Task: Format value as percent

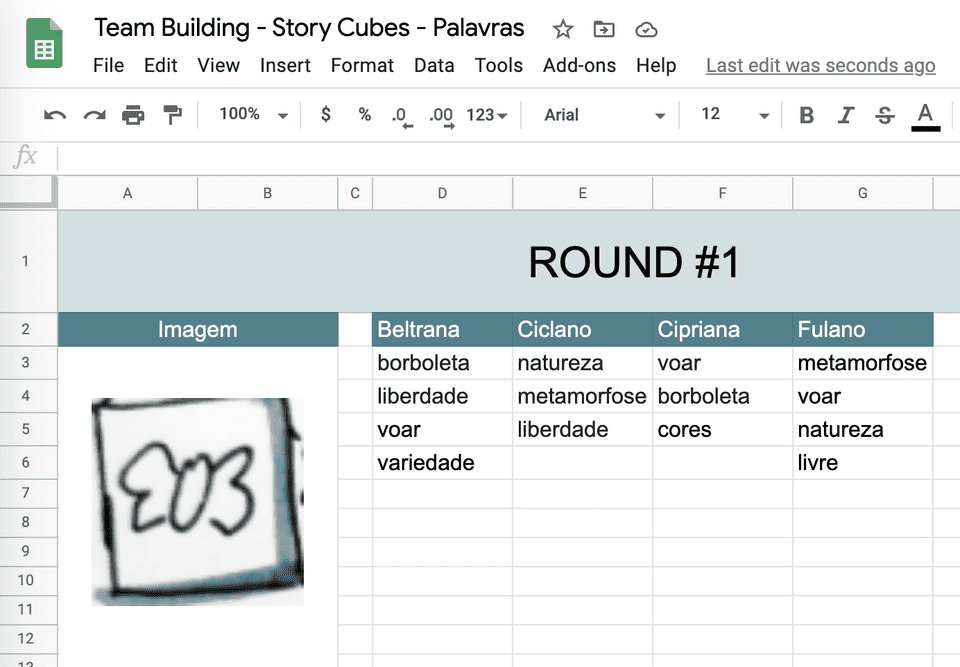Action: click(364, 115)
